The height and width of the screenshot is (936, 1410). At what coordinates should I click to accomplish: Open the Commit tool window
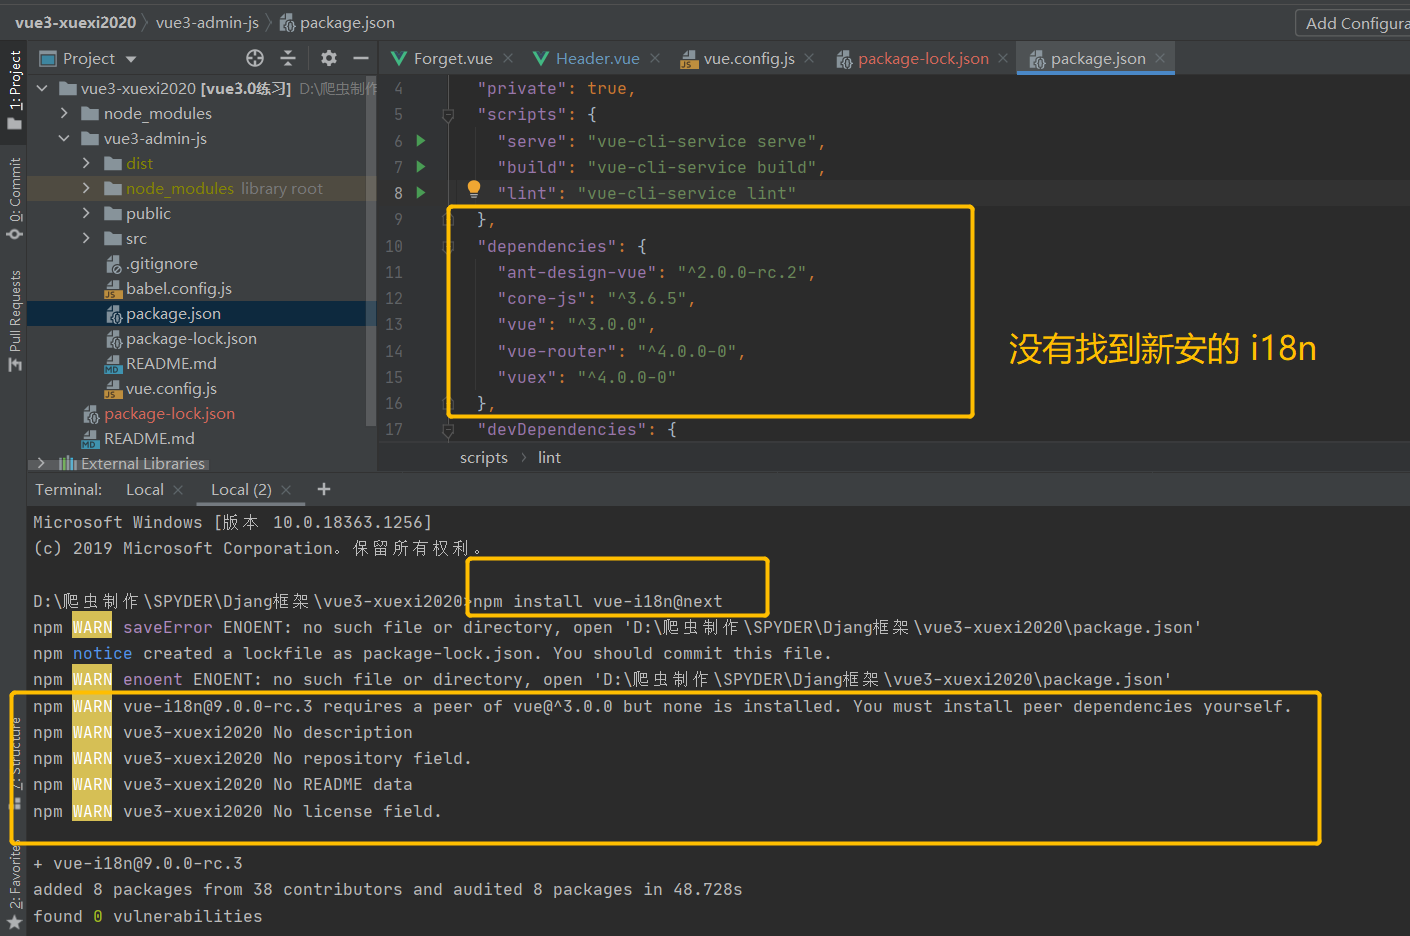[x=14, y=193]
